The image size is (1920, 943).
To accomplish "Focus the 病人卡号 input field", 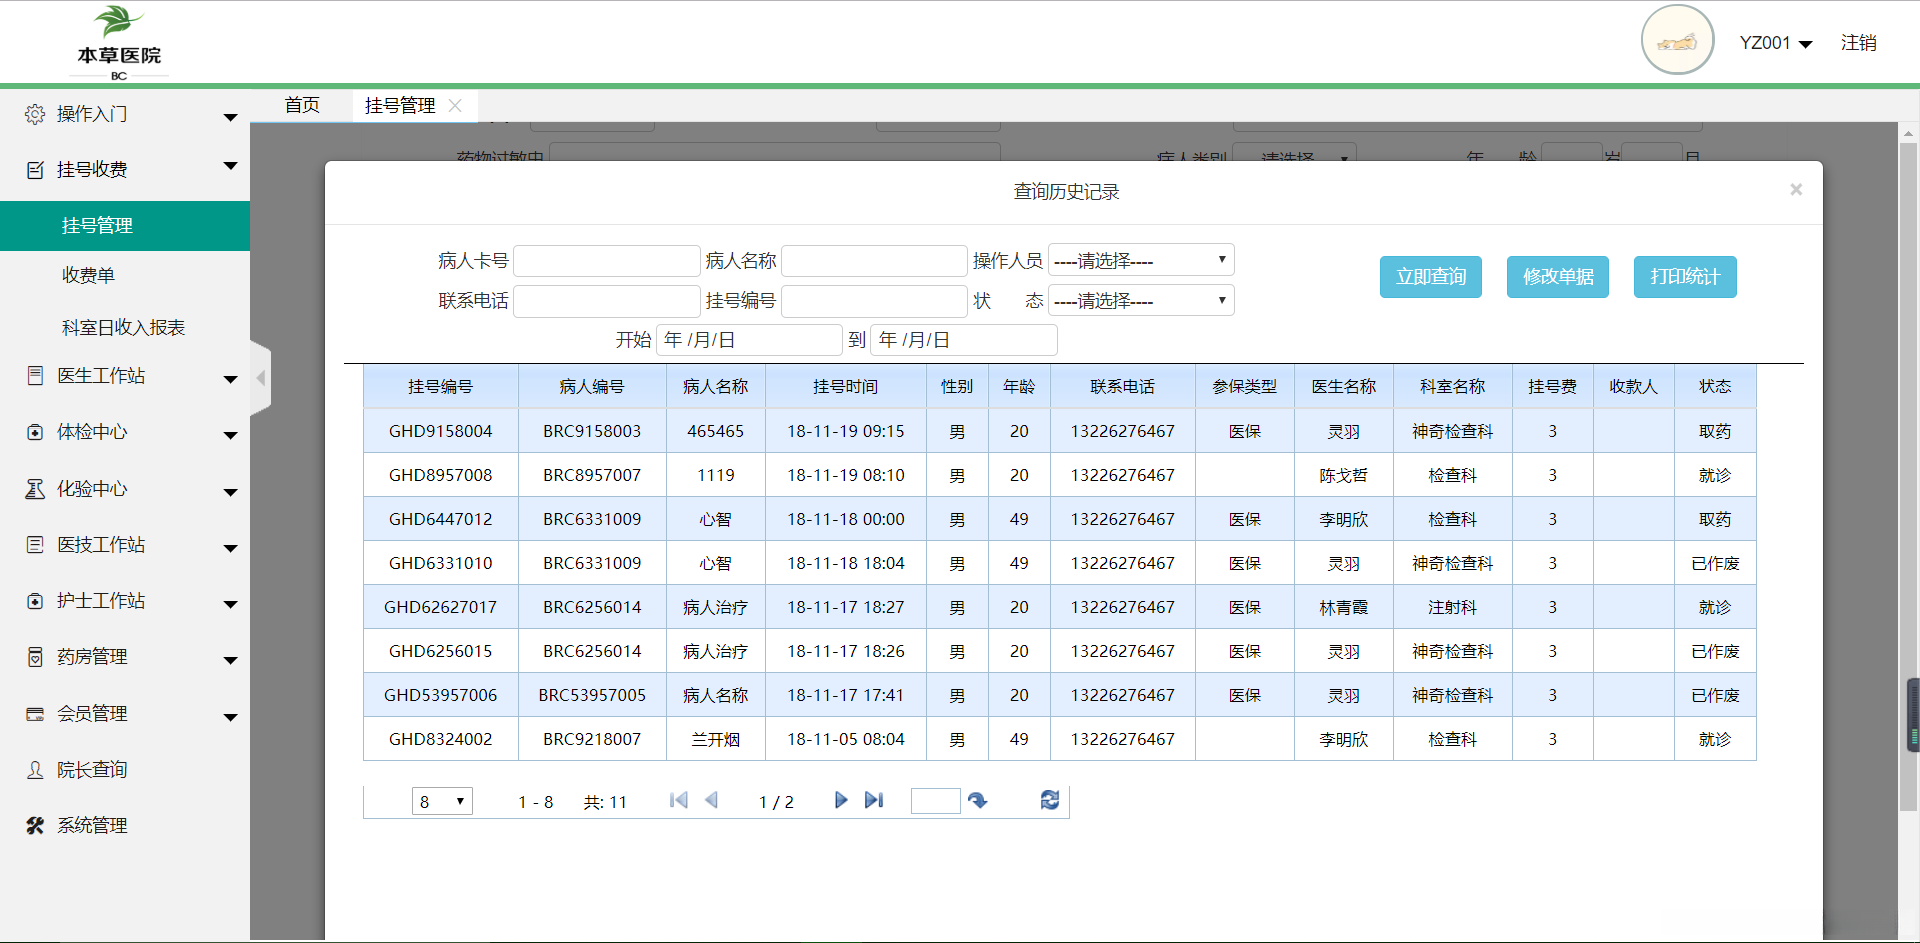I will tap(606, 261).
